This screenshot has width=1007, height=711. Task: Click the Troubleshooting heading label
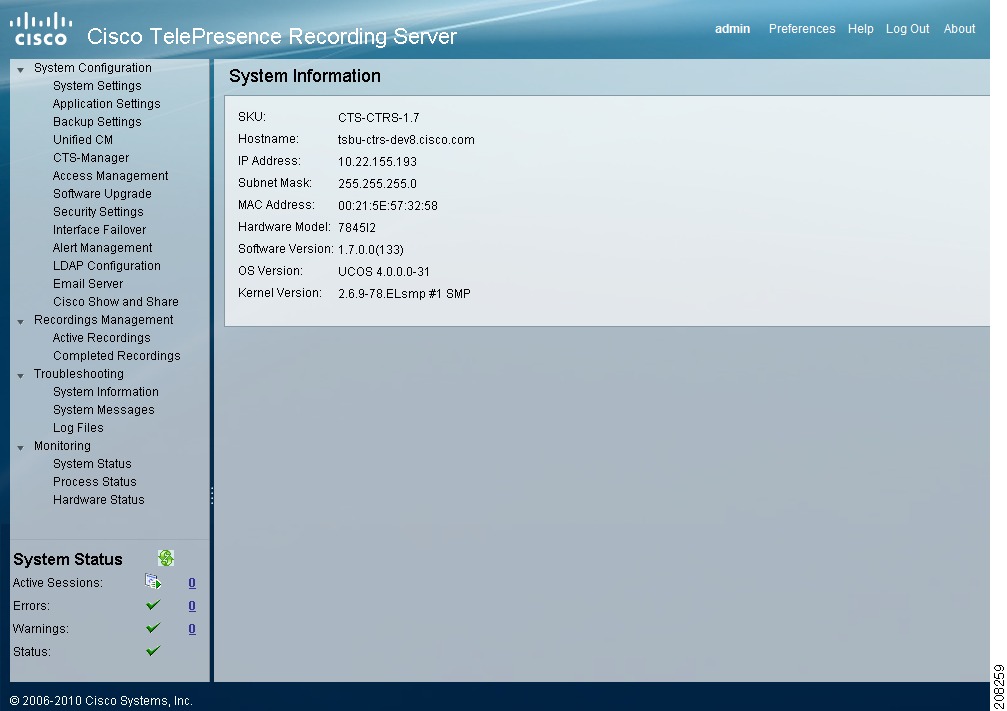79,373
